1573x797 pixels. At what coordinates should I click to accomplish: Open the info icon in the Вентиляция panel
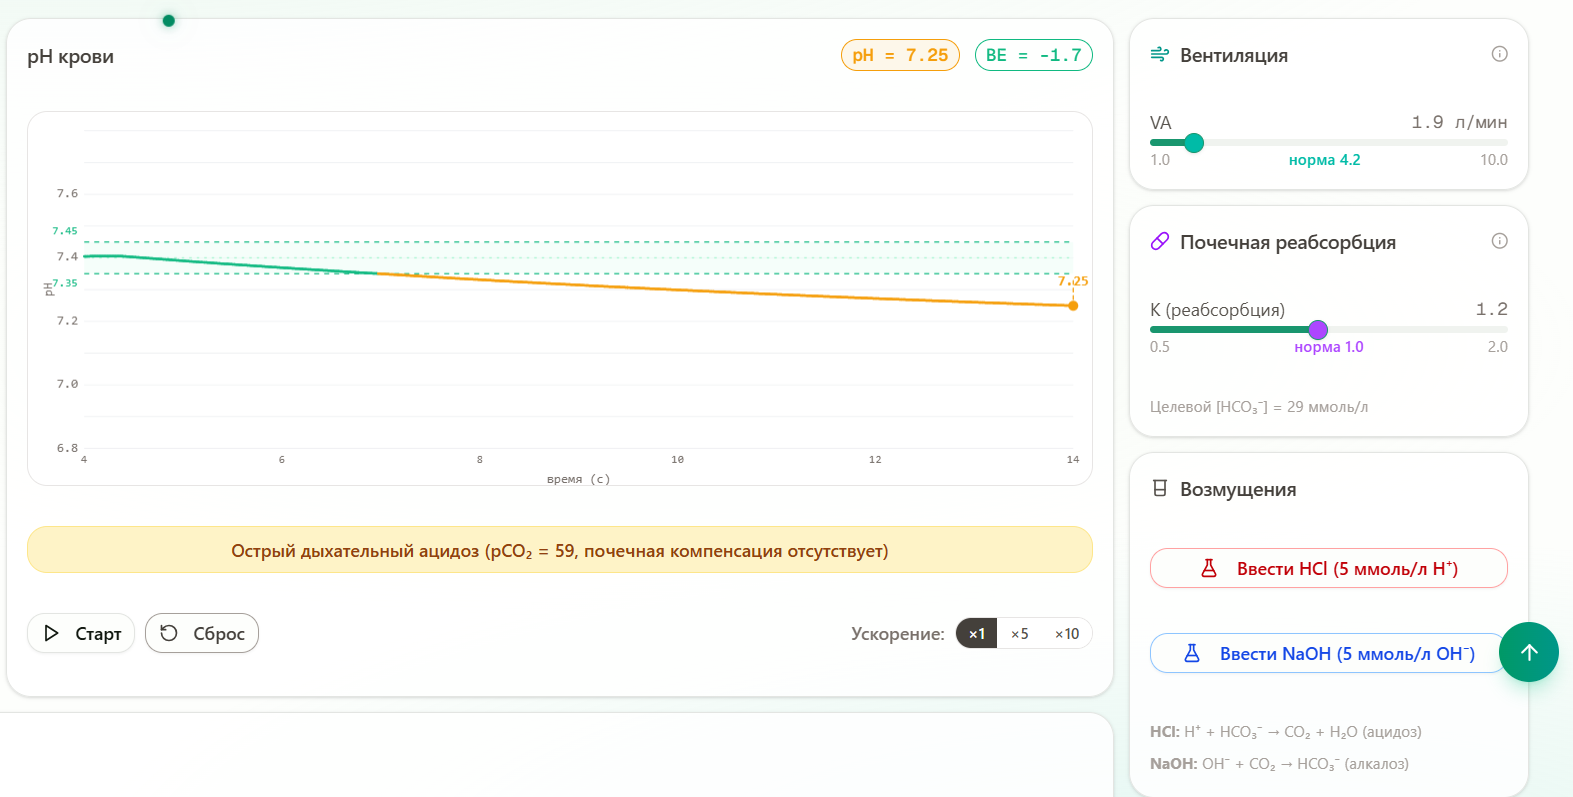coord(1499,54)
